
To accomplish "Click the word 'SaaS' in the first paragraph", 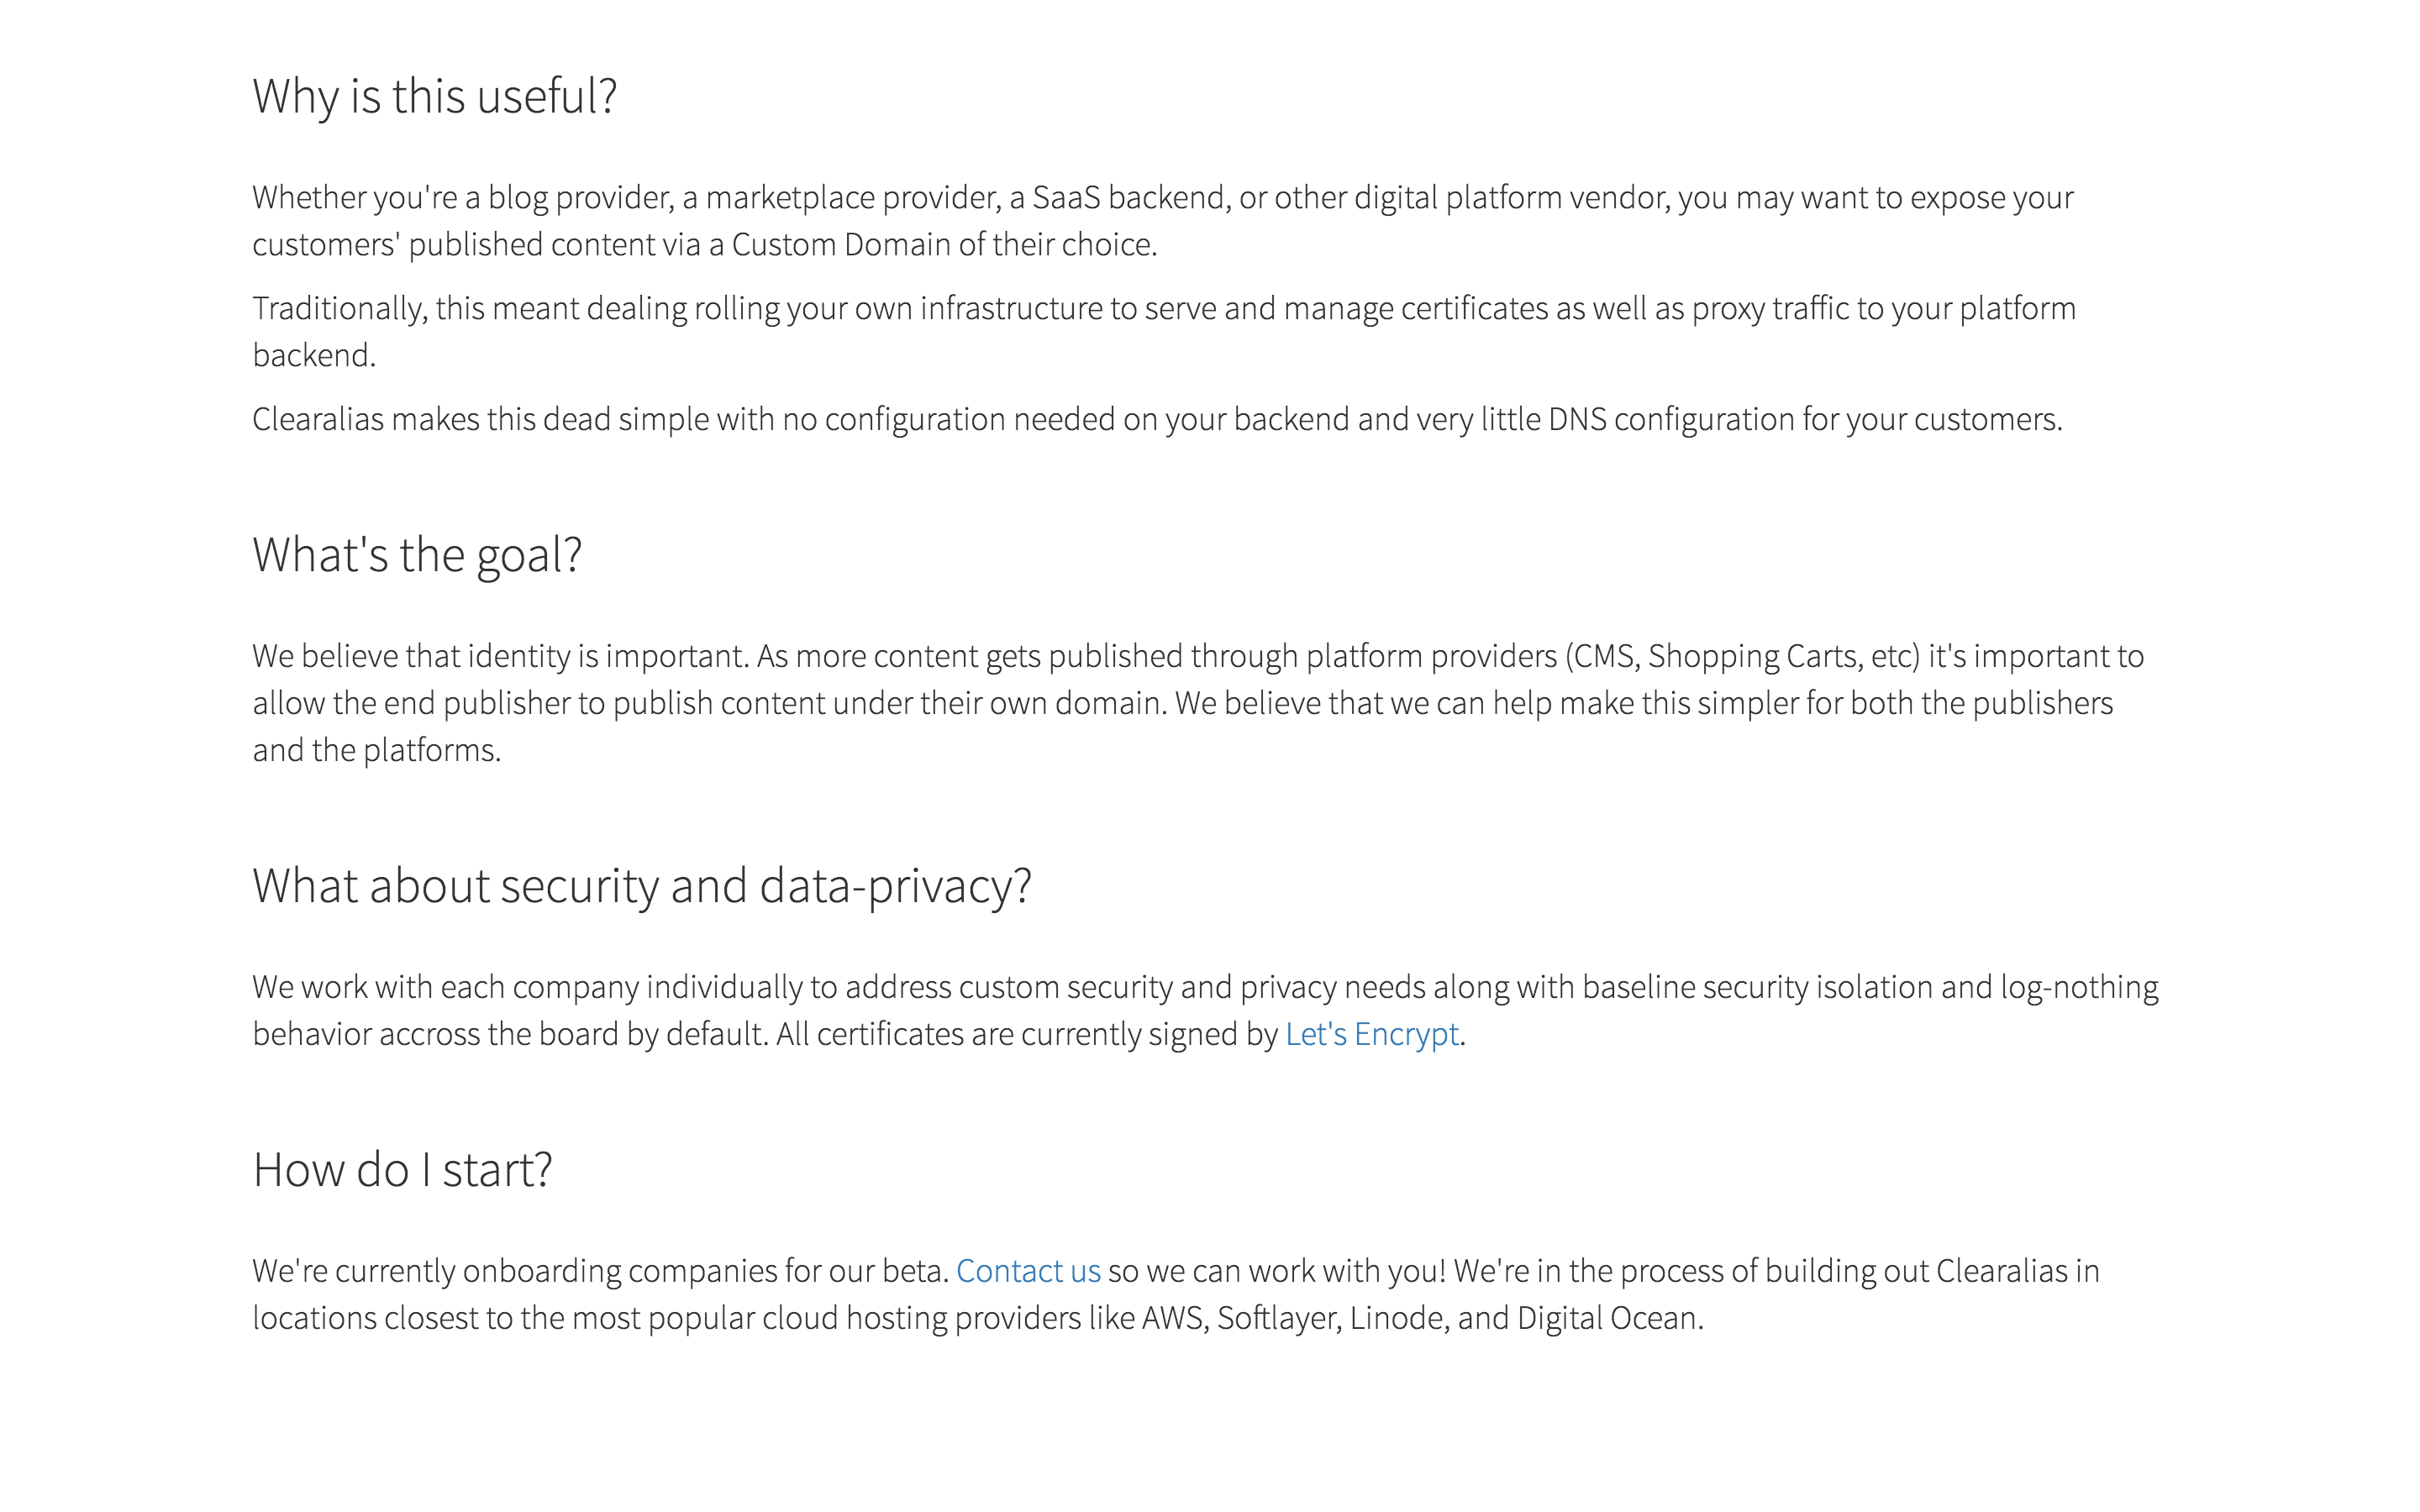I will (x=1065, y=198).
